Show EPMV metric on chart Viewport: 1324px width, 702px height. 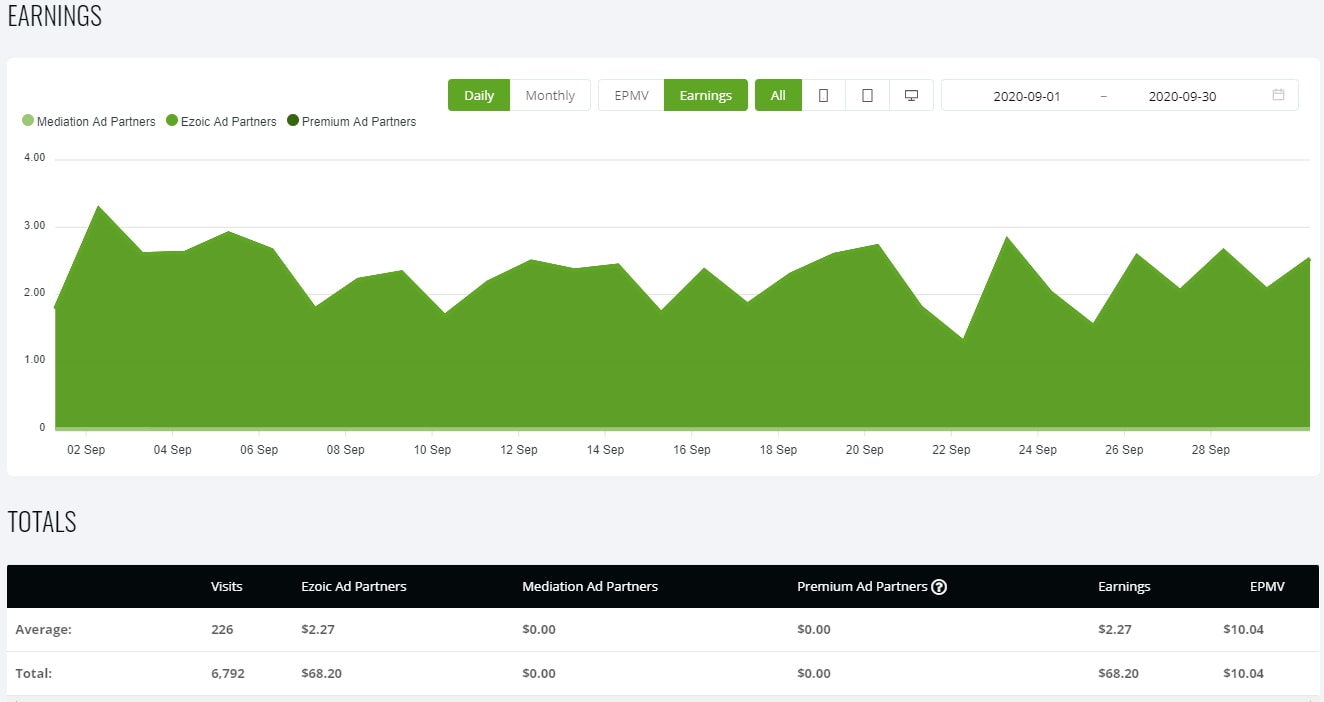pyautogui.click(x=631, y=95)
